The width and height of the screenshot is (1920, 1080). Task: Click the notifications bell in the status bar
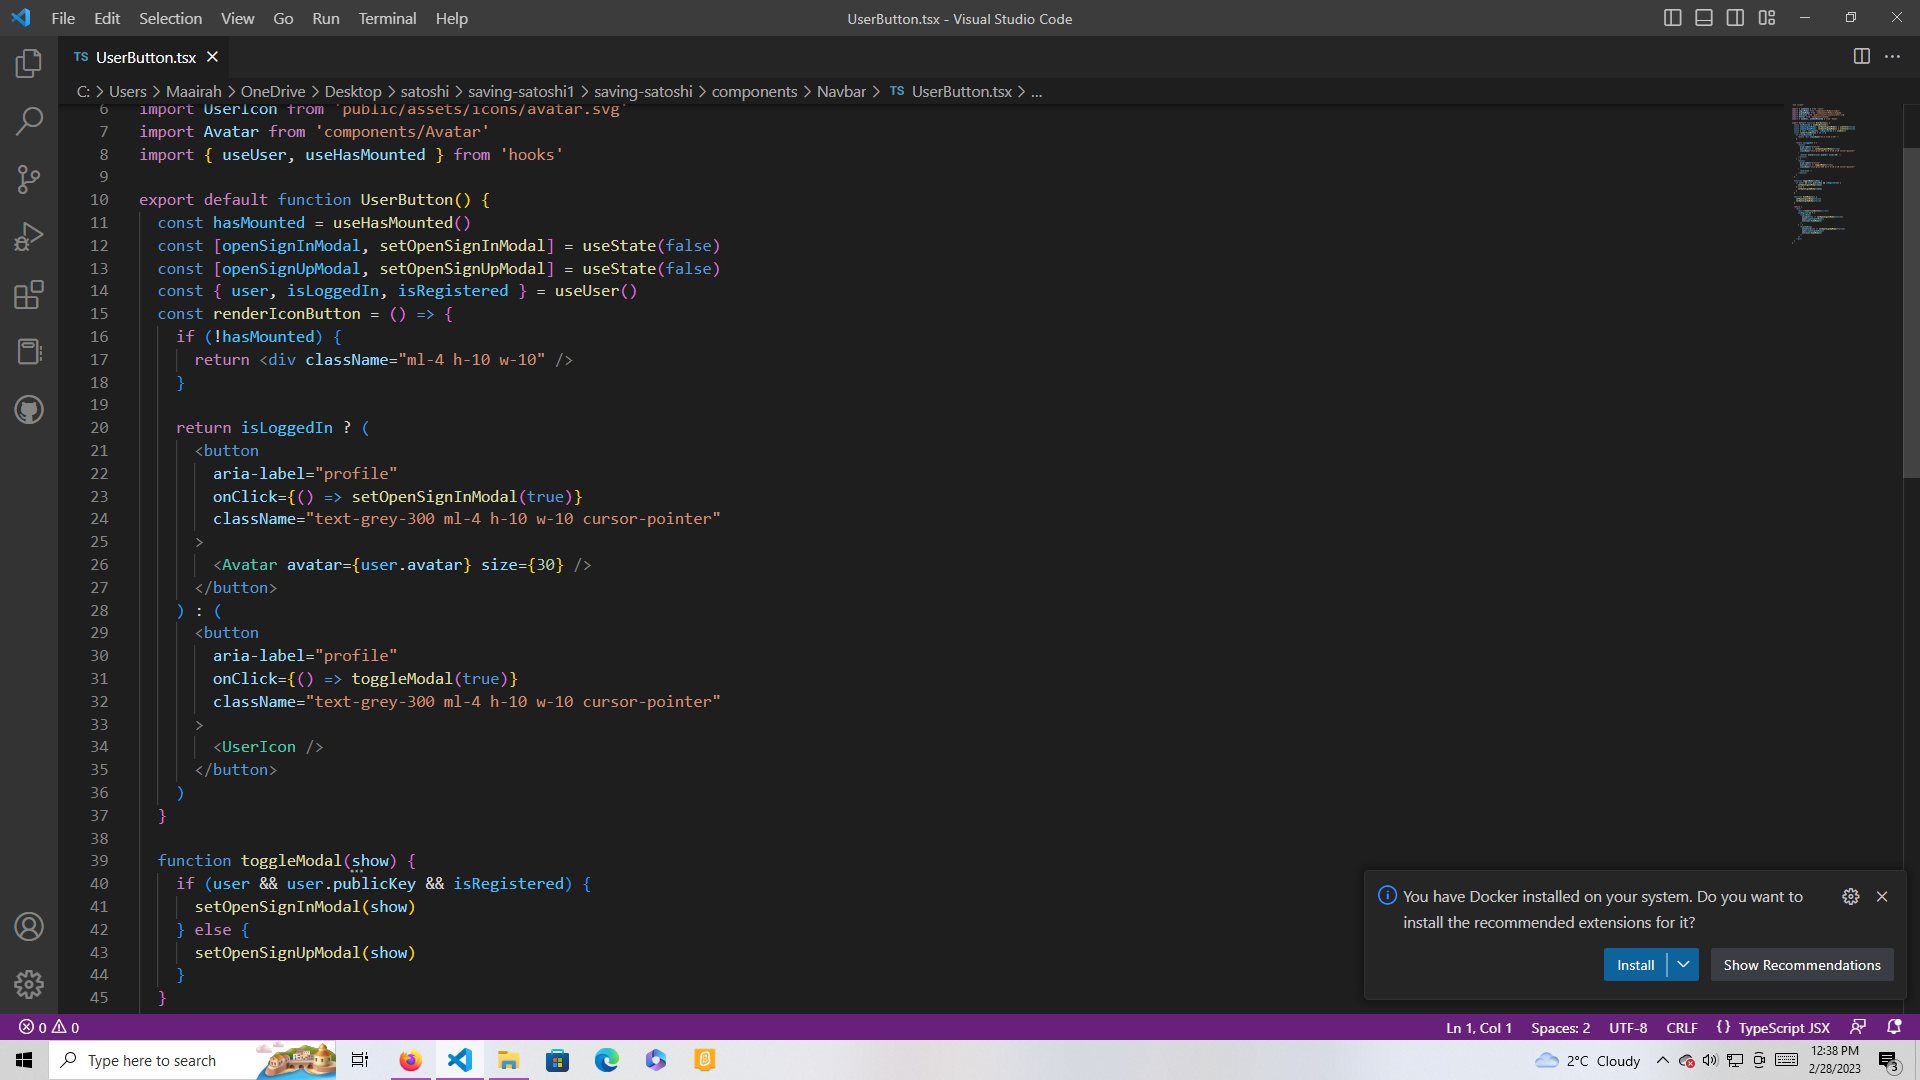1894,1027
